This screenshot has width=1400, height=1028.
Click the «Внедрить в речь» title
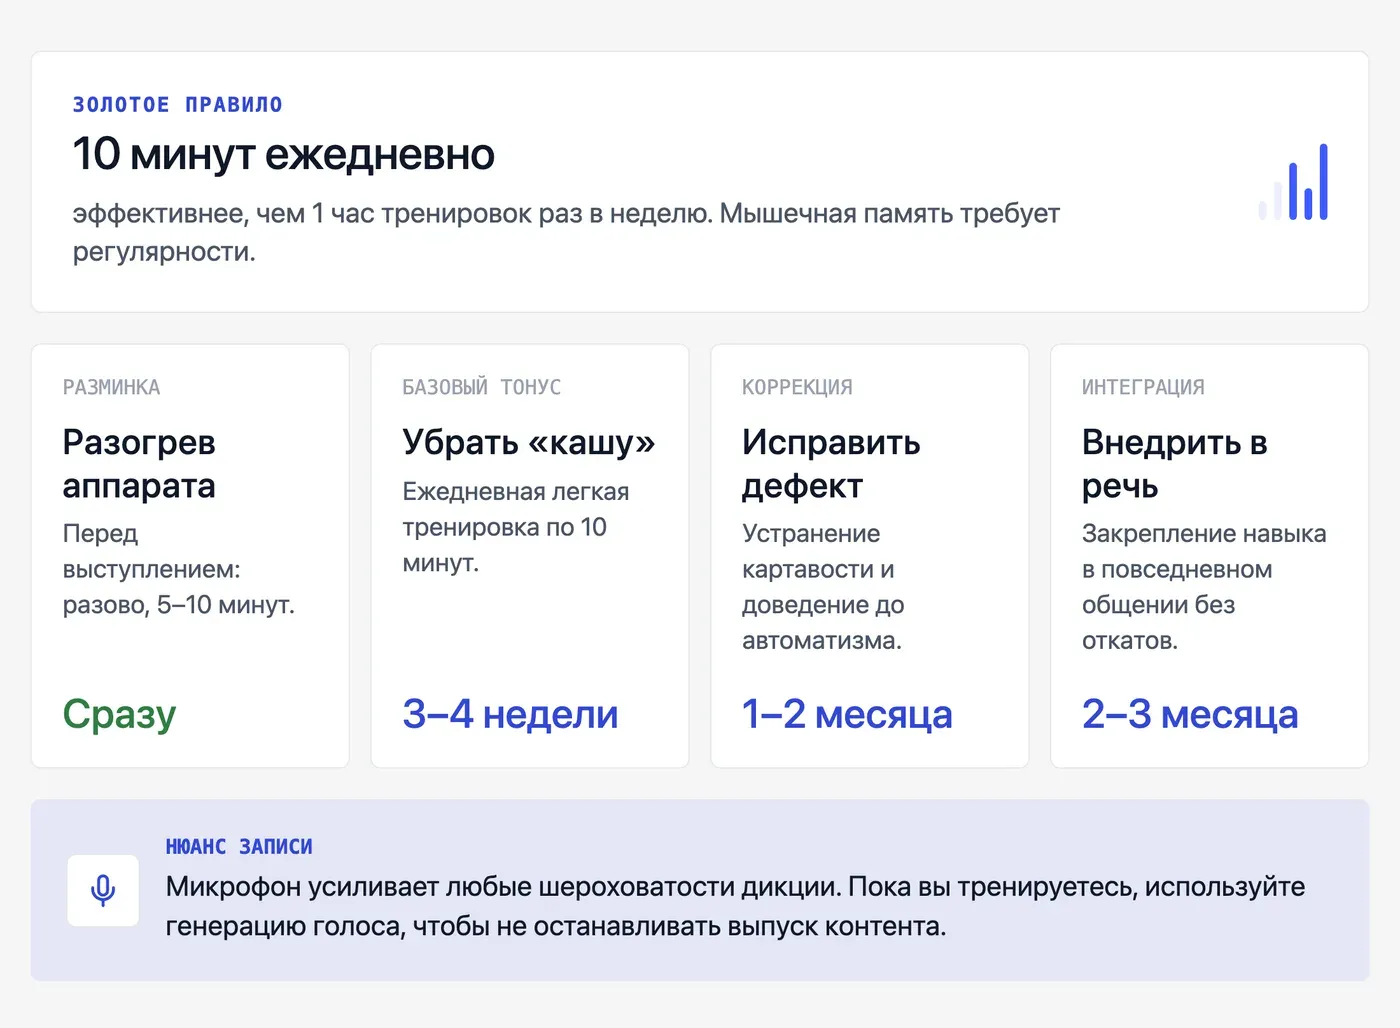coord(1175,464)
